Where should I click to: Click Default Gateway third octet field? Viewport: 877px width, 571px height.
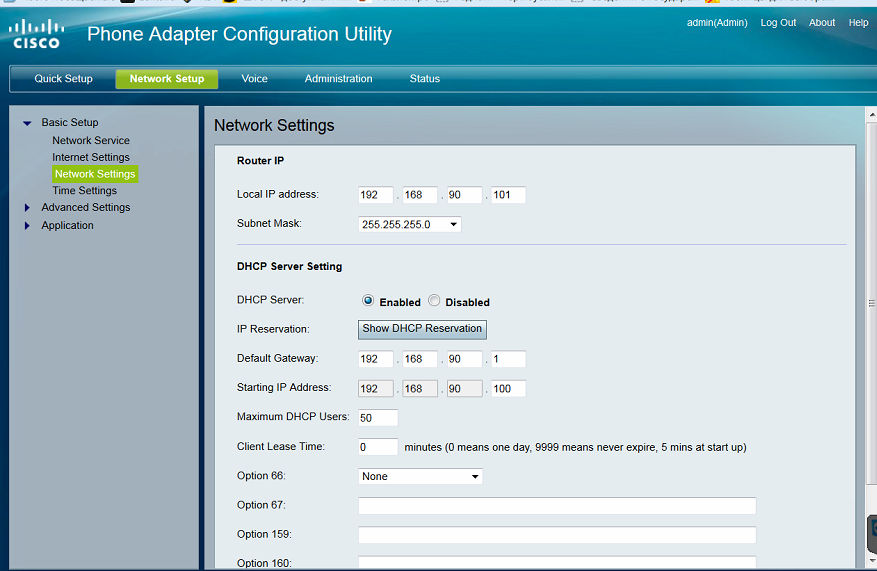tap(464, 359)
